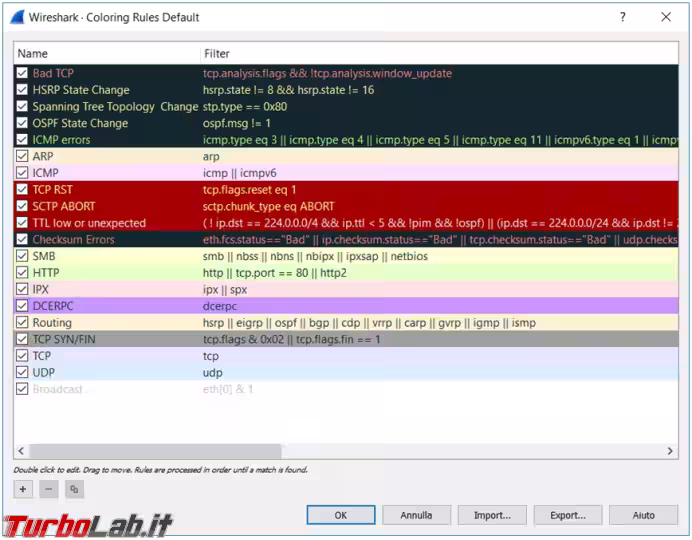Uncheck the HTTP coloring rule

coord(22,273)
